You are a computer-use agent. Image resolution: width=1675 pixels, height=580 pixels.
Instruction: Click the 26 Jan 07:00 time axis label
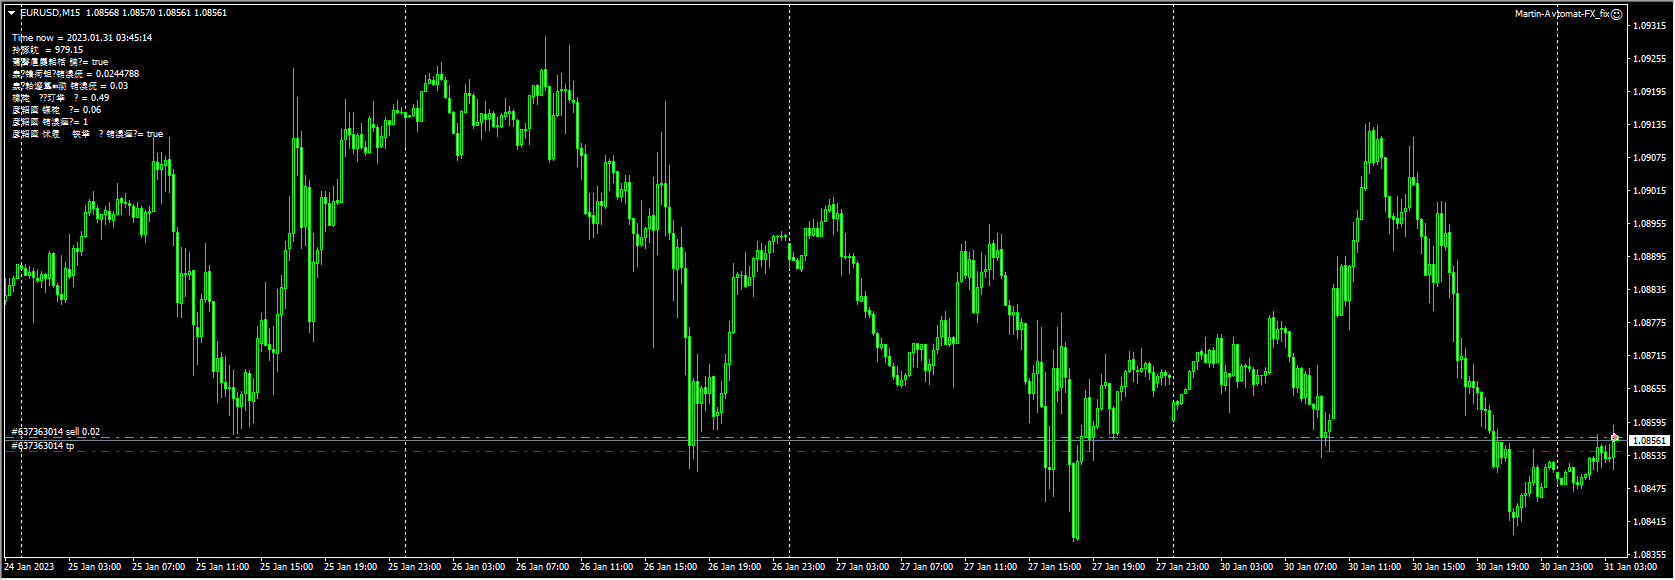(x=543, y=567)
